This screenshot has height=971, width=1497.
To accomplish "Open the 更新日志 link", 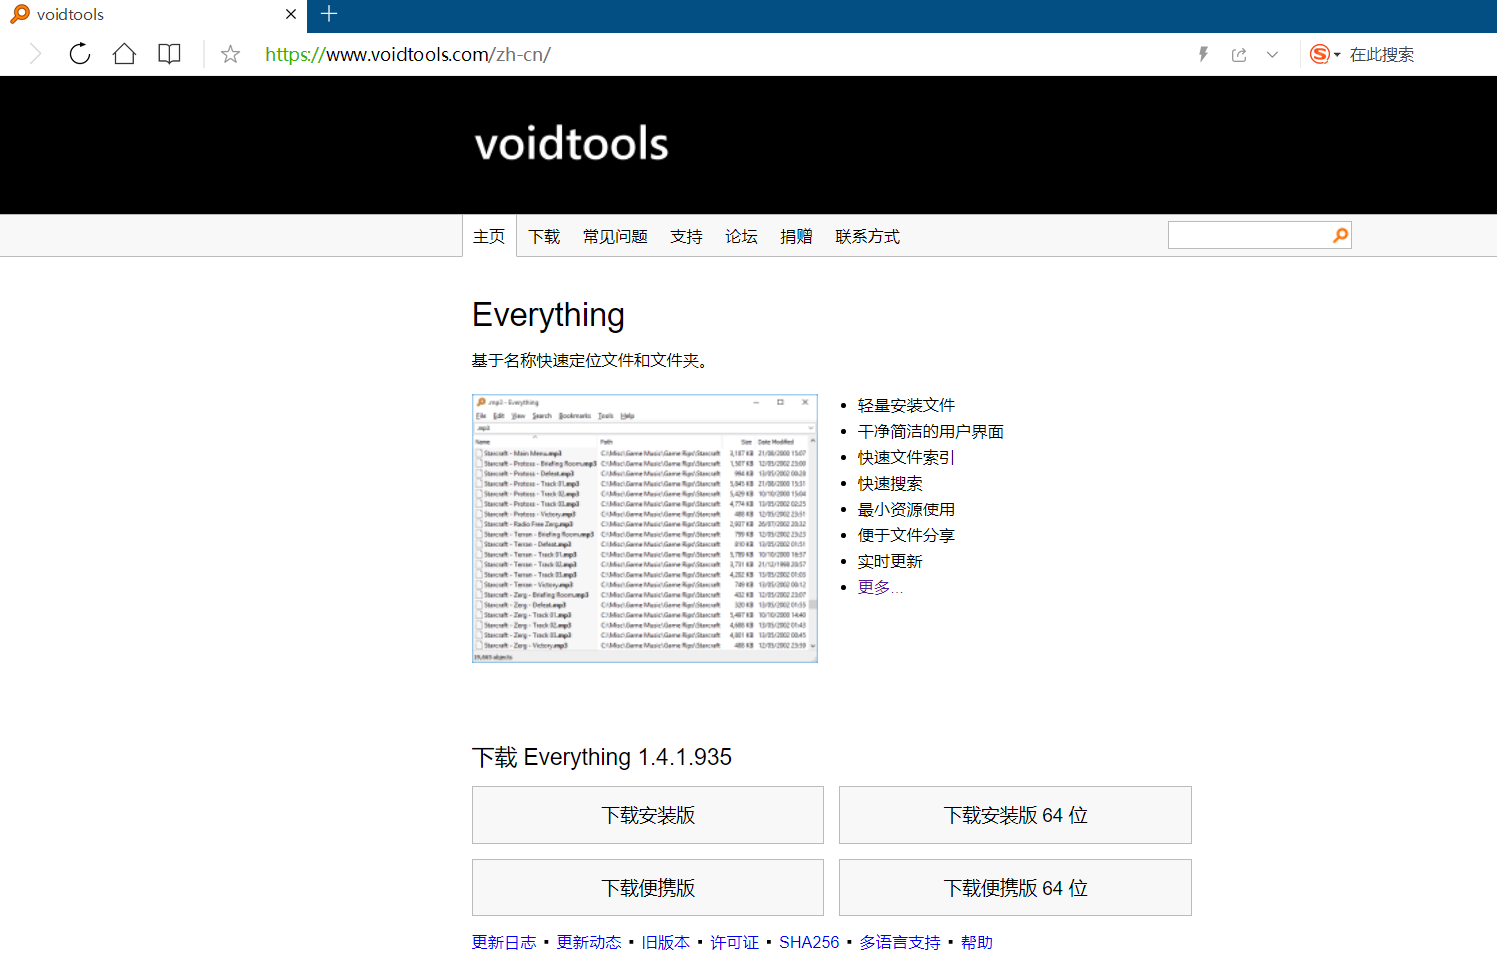I will (x=504, y=942).
